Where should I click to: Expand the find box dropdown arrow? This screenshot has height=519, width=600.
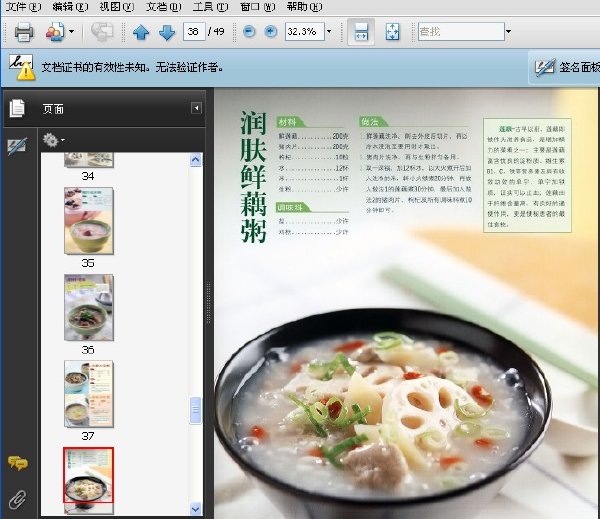(x=508, y=31)
